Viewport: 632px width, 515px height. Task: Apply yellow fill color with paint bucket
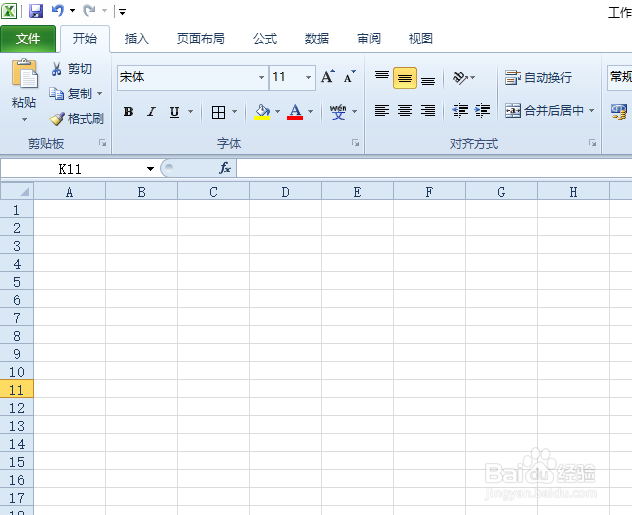262,112
